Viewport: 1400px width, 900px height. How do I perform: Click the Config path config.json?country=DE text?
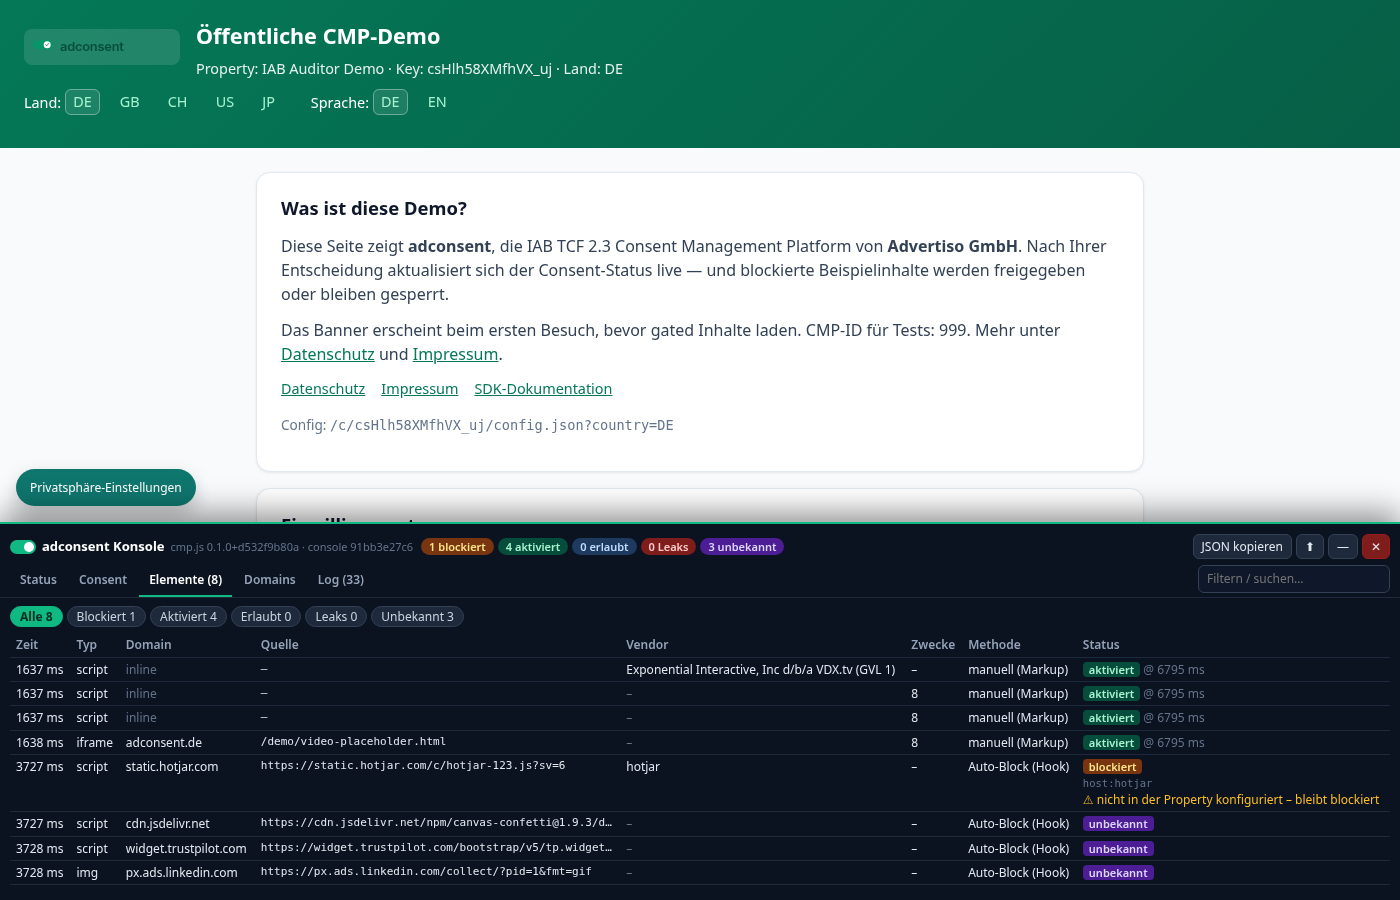click(x=502, y=425)
